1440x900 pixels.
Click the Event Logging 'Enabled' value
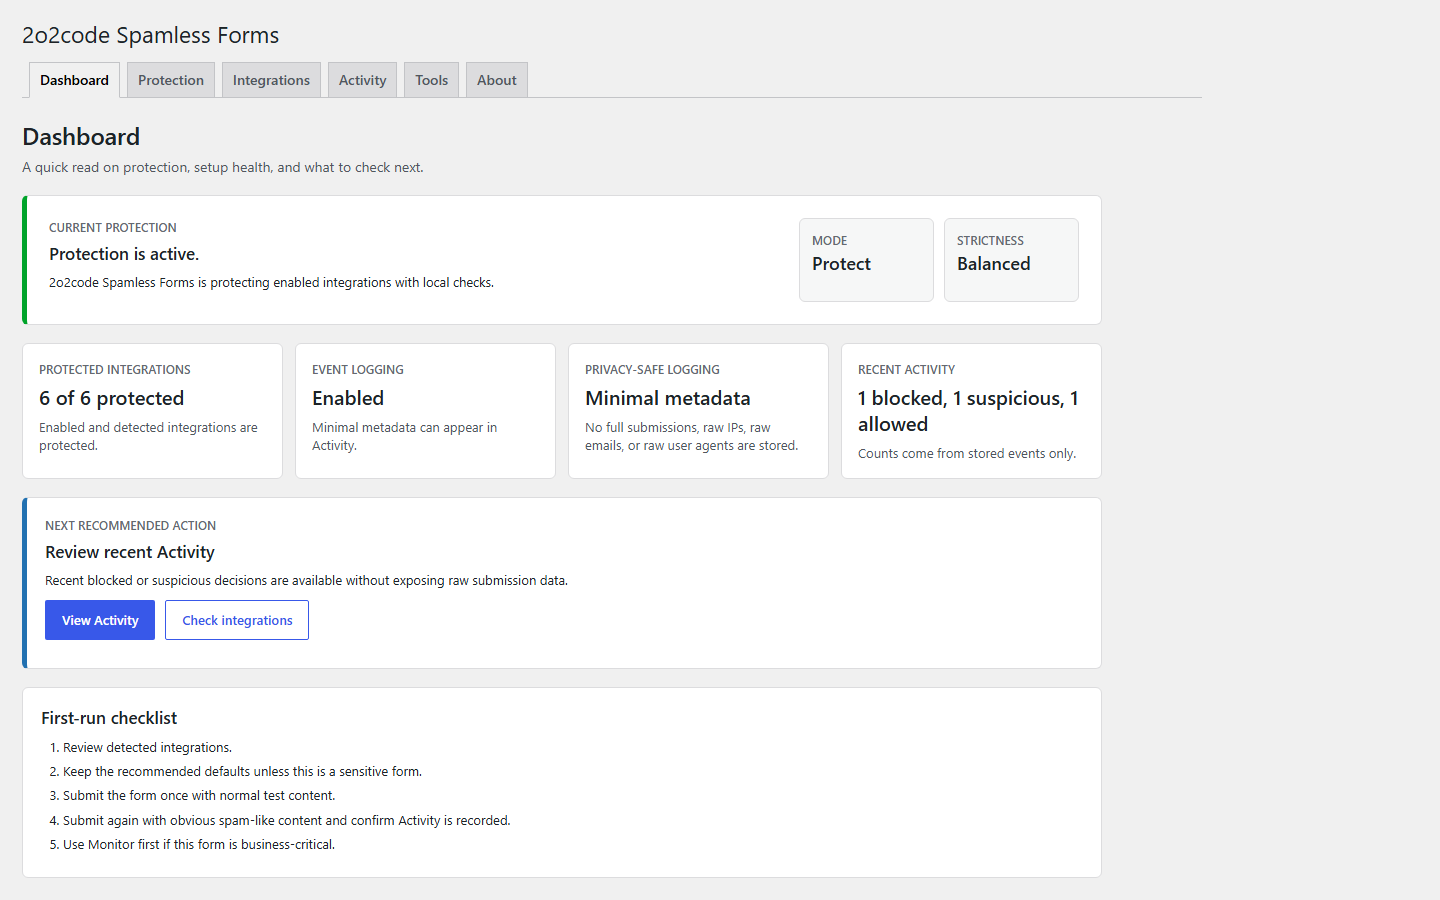tap(348, 398)
